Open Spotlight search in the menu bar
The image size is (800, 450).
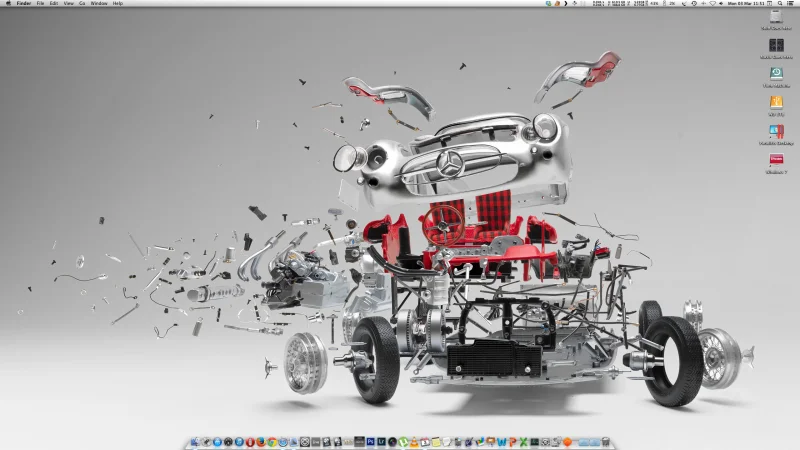[x=780, y=3]
